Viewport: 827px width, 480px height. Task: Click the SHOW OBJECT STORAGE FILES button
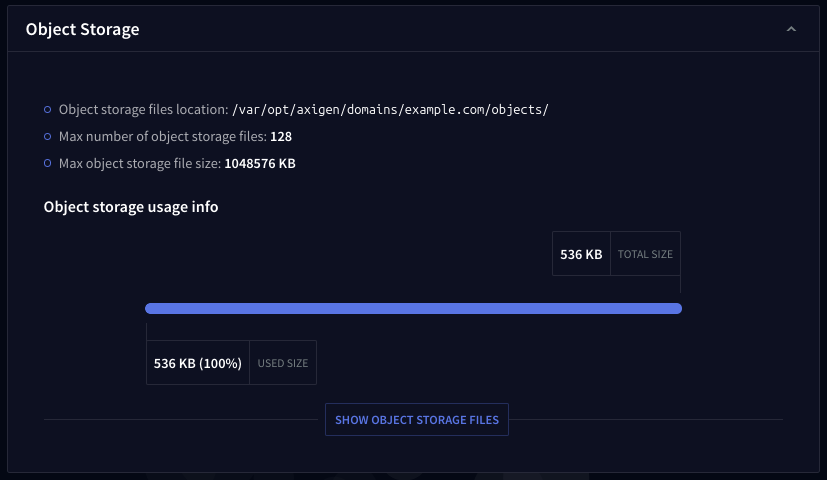[417, 420]
